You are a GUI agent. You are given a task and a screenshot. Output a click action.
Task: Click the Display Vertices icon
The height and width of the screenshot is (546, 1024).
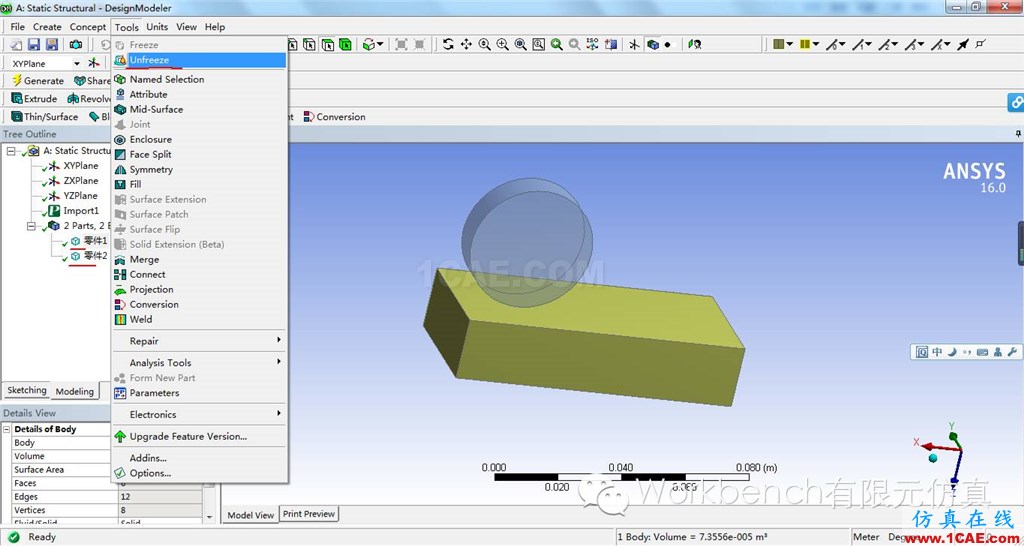[x=980, y=44]
